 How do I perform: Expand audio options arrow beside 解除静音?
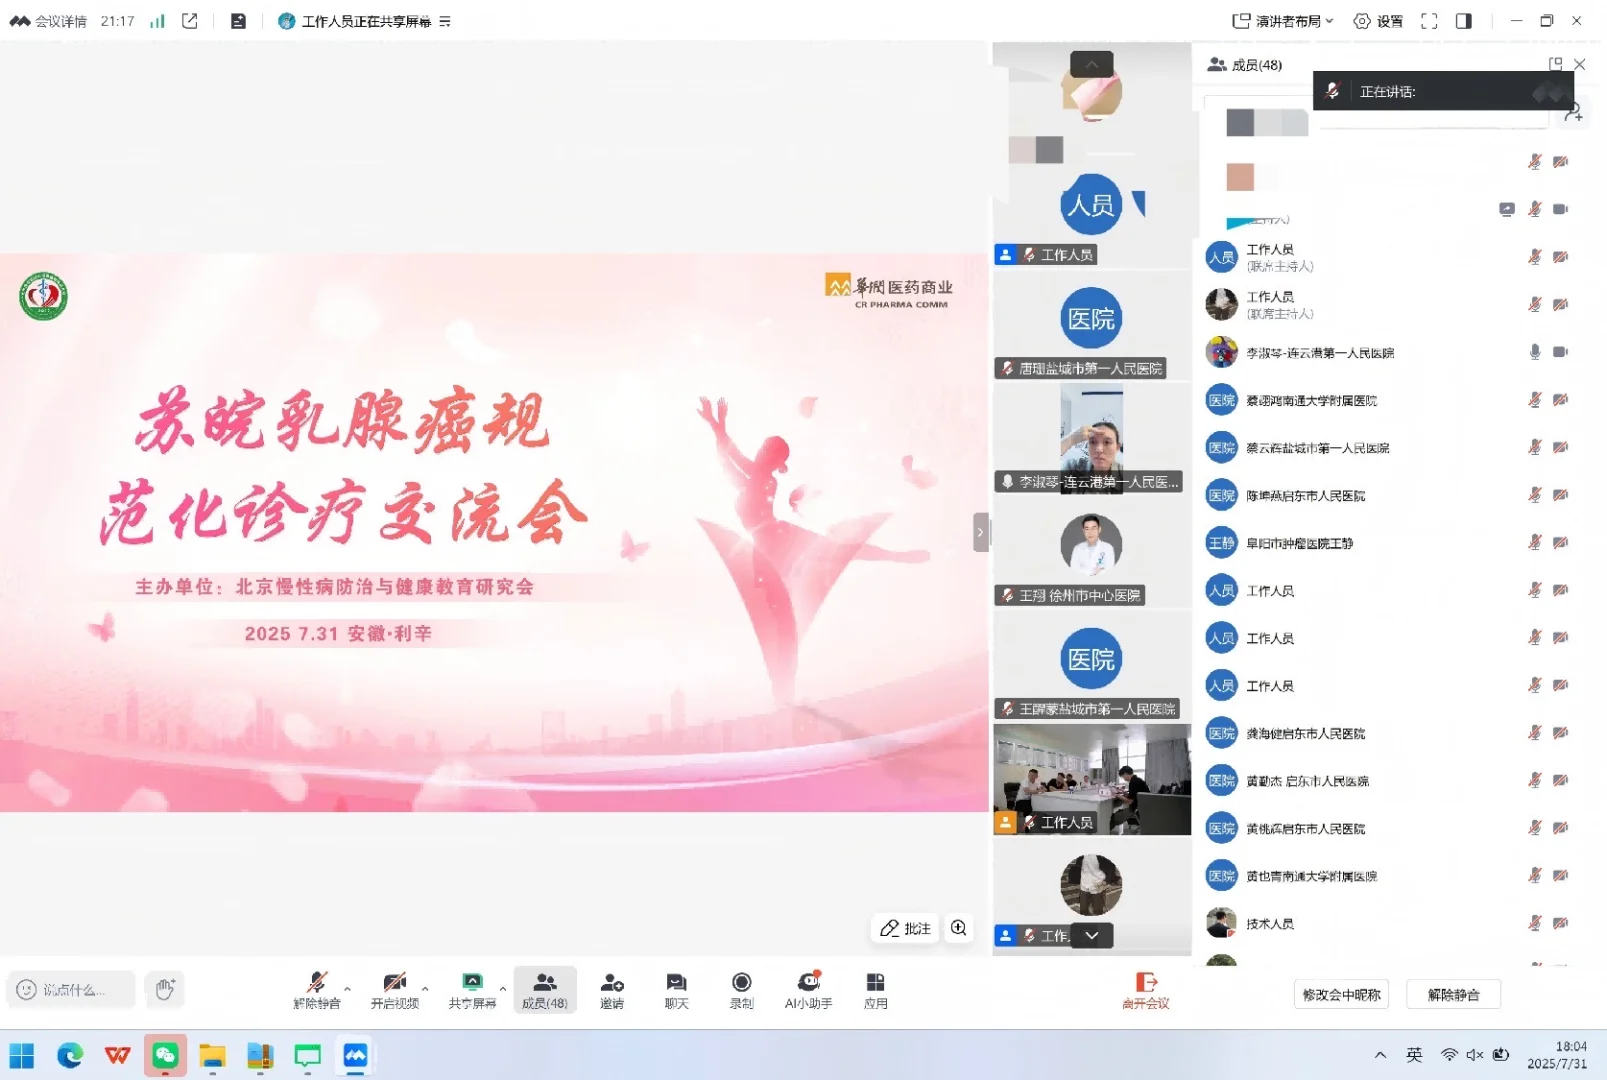(x=347, y=989)
